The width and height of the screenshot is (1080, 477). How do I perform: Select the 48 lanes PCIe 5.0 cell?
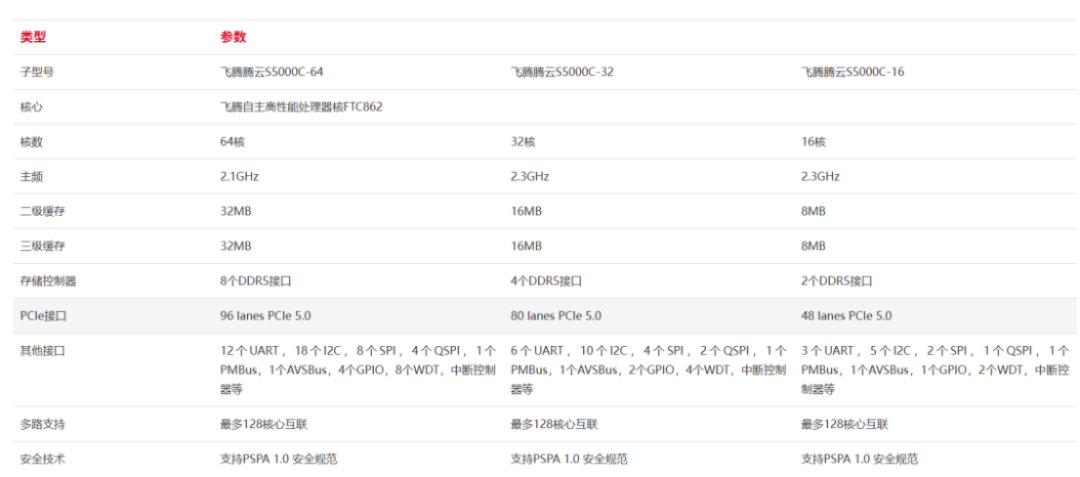(x=847, y=316)
